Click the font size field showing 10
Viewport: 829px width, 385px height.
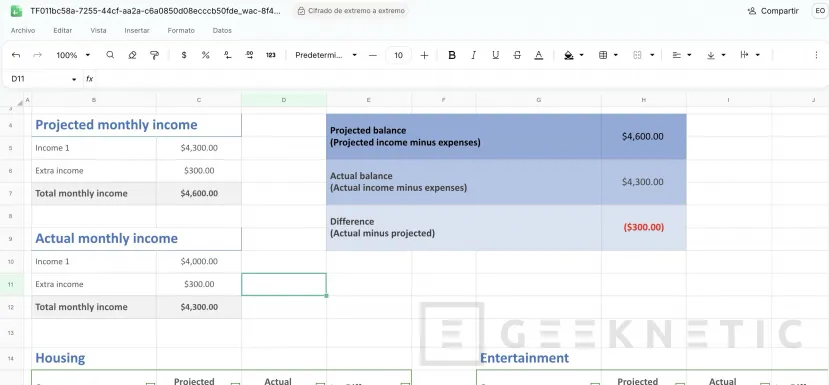(399, 55)
